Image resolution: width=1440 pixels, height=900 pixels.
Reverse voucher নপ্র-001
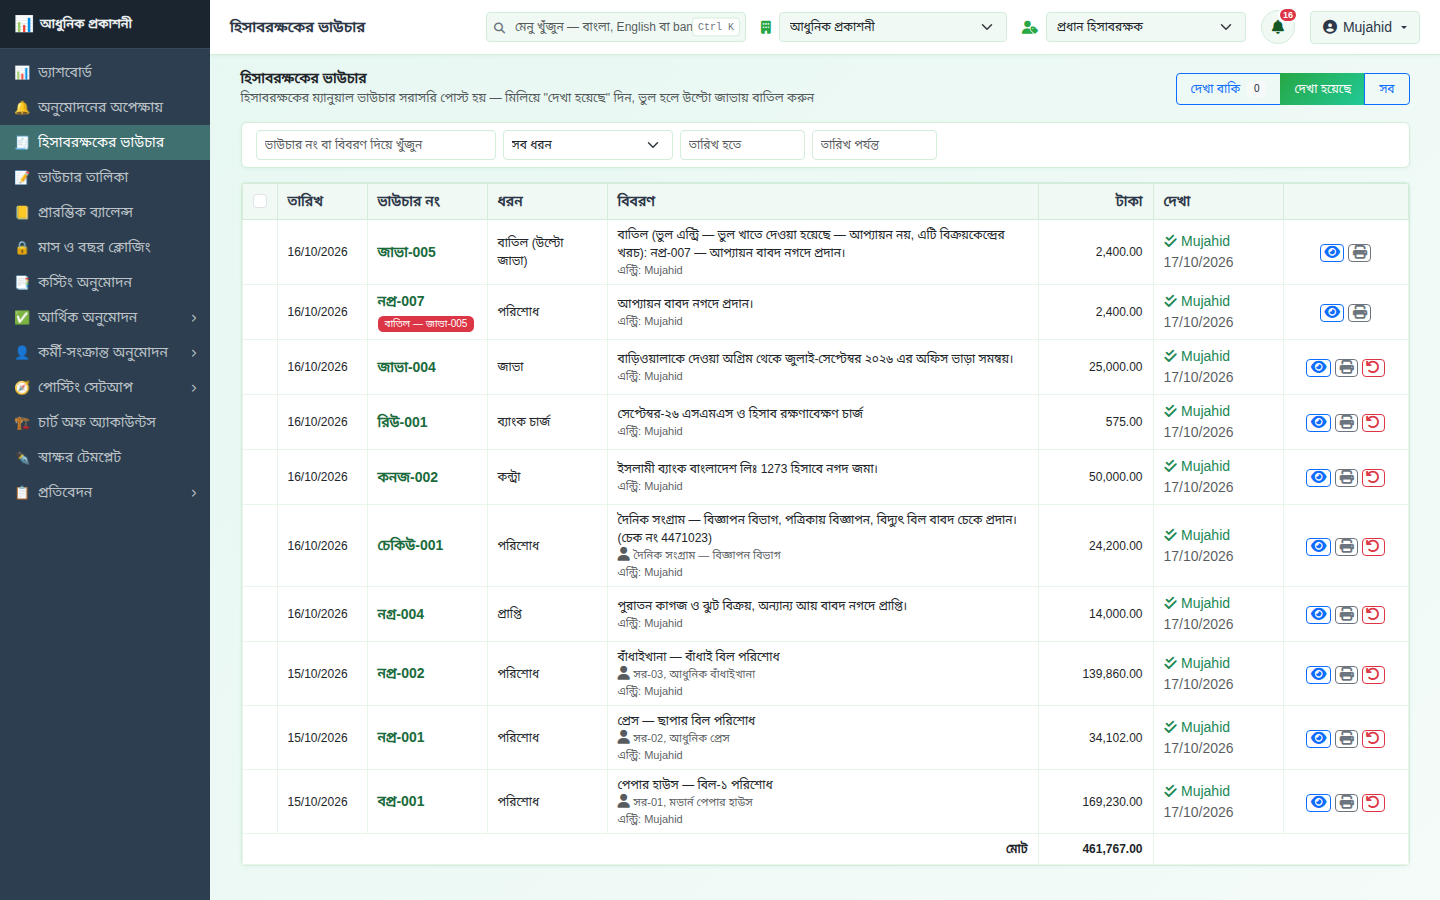pos(1373,738)
